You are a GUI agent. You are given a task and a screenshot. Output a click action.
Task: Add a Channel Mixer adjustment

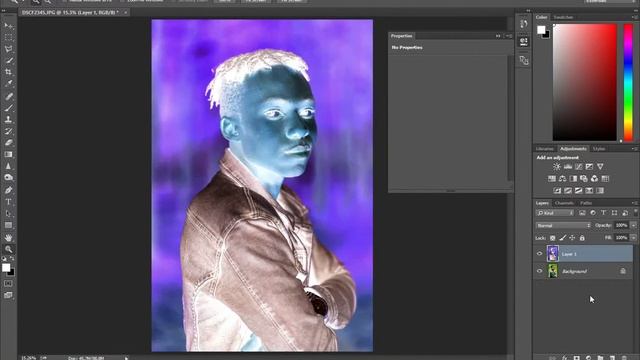coord(594,178)
